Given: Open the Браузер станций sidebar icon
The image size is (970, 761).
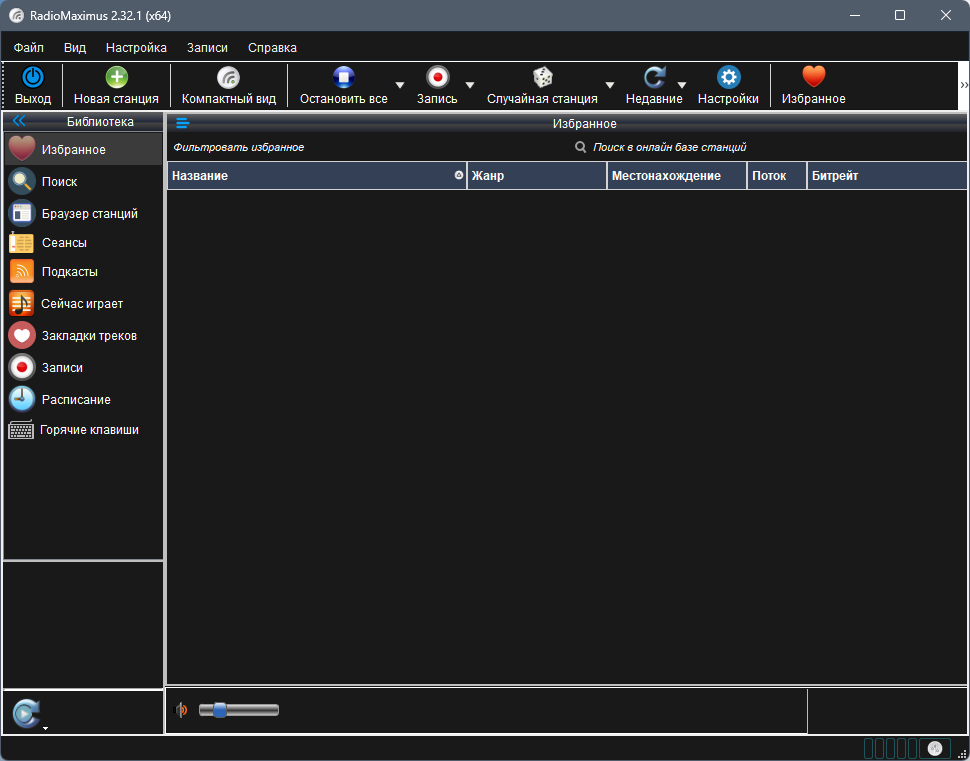Looking at the screenshot, I should pos(20,213).
